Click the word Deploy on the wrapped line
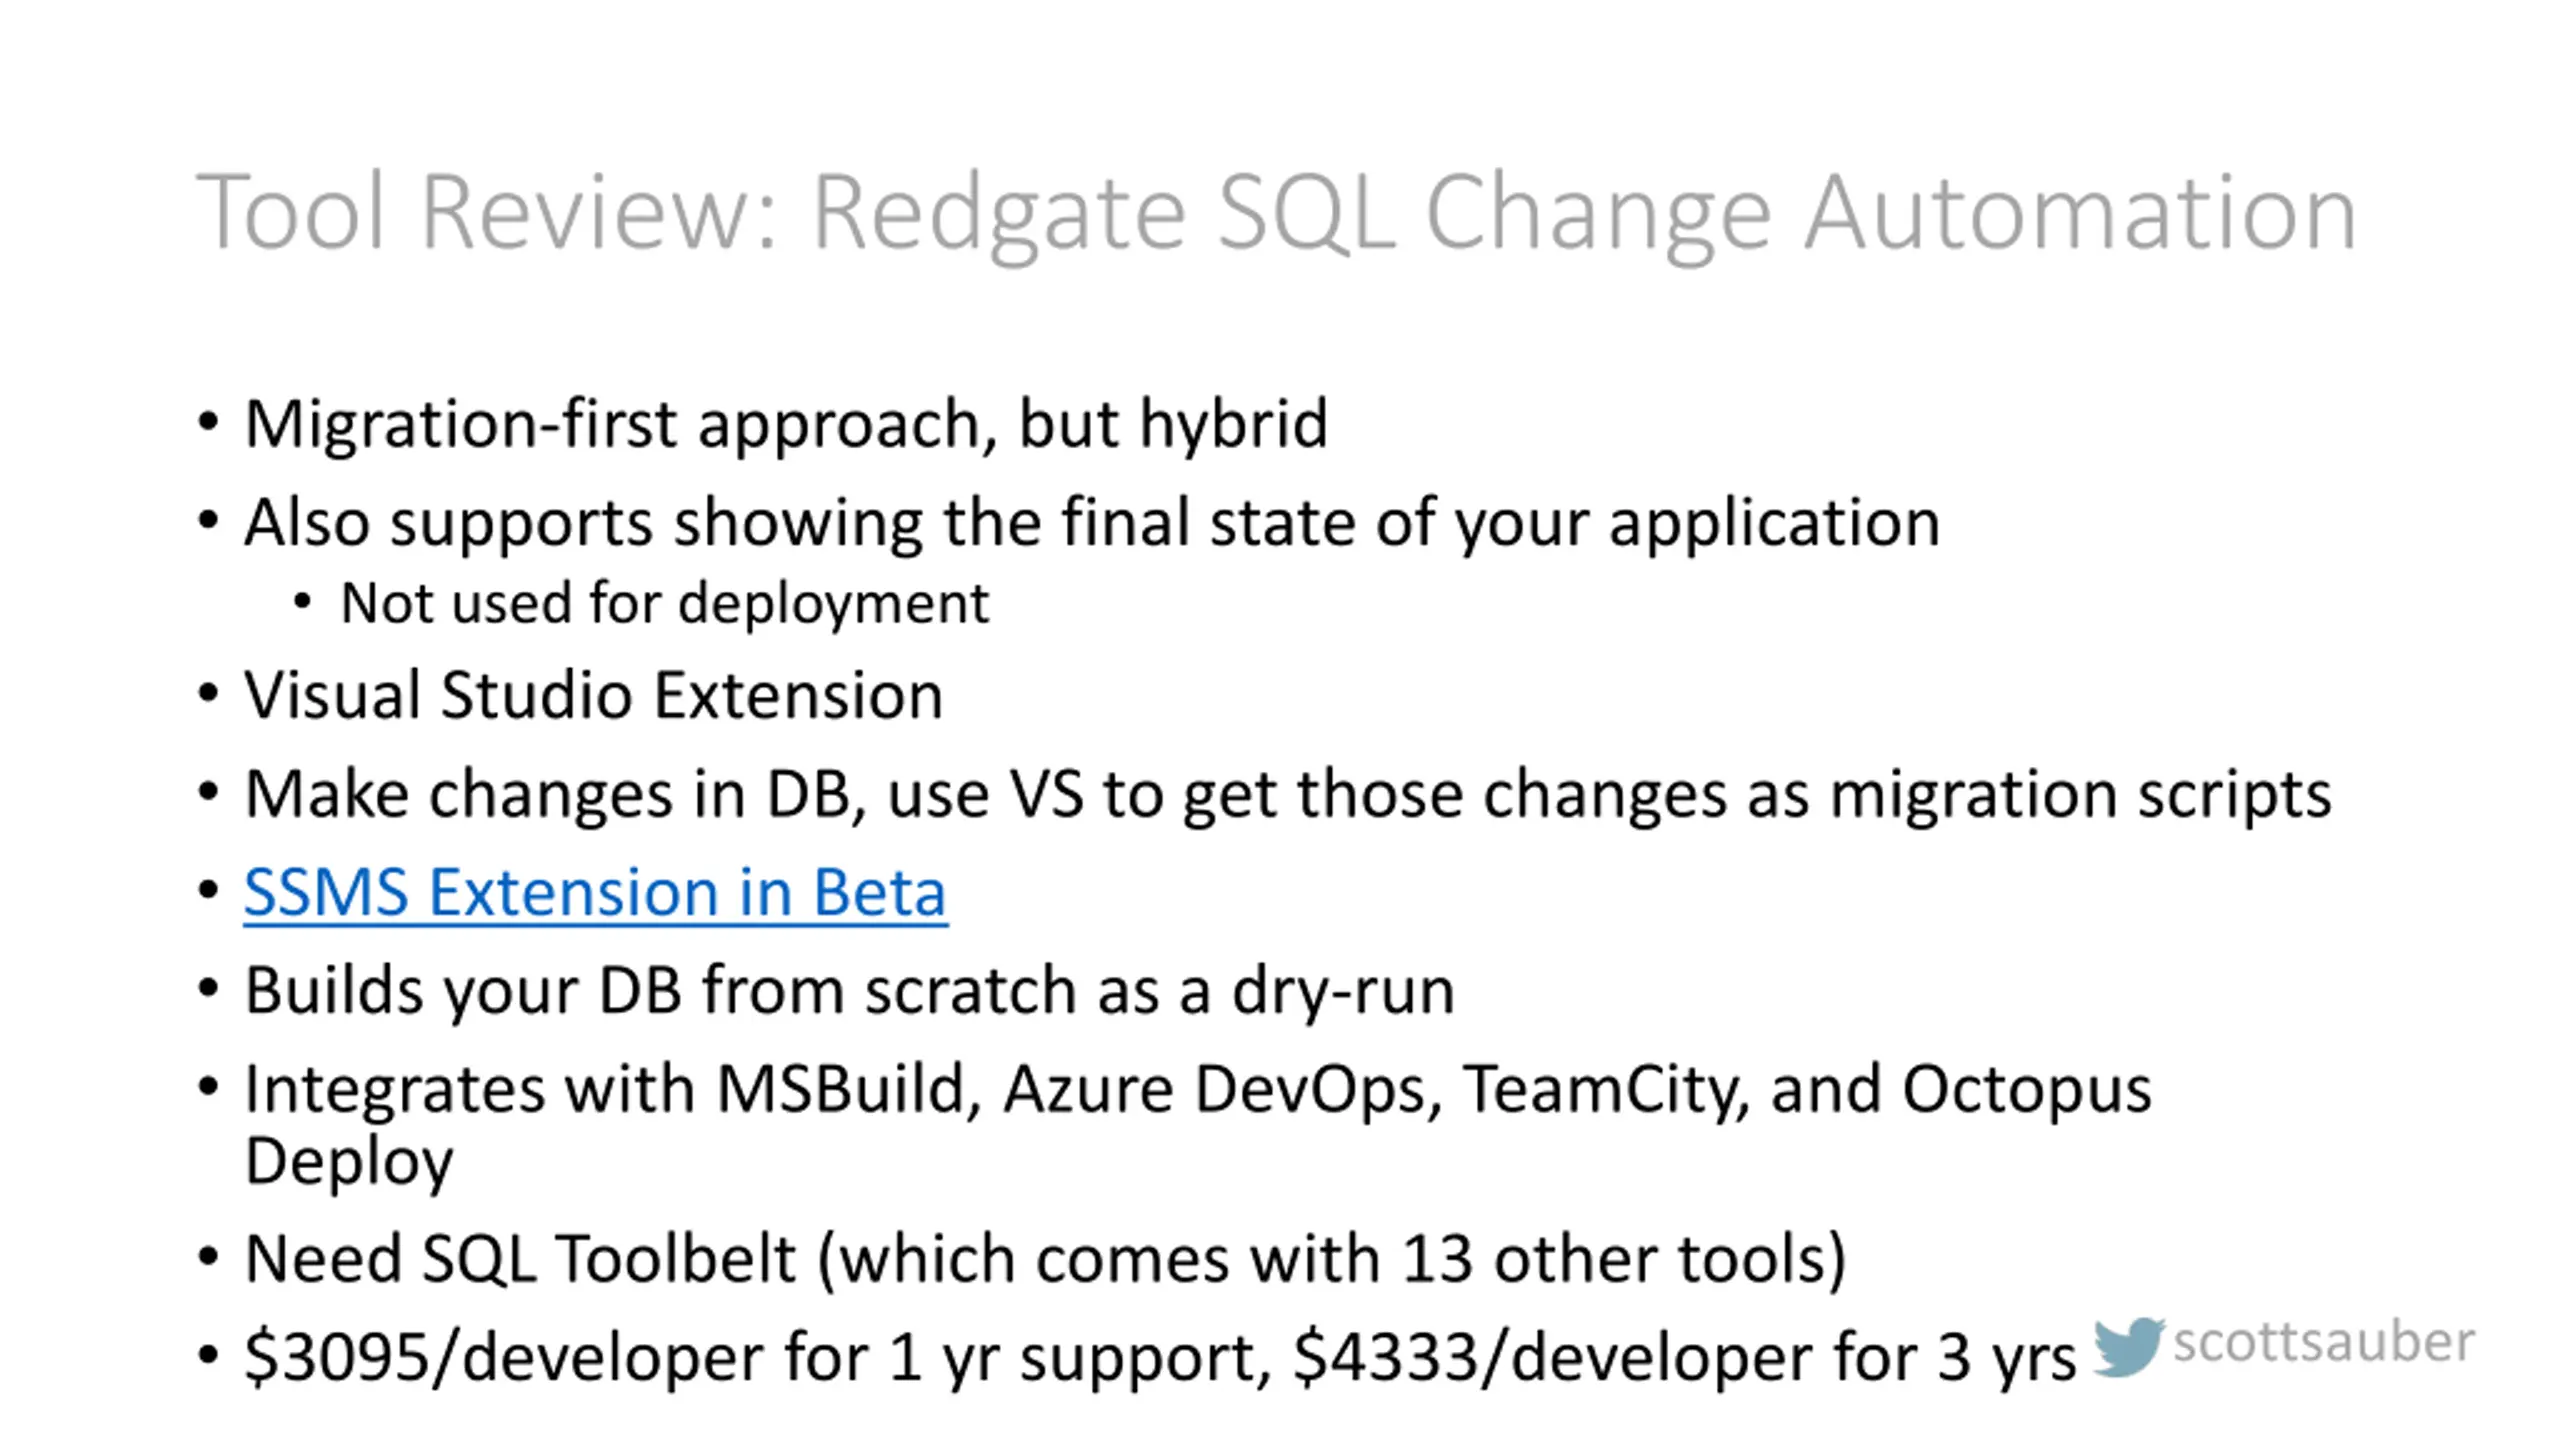2560x1440 pixels. click(349, 1162)
